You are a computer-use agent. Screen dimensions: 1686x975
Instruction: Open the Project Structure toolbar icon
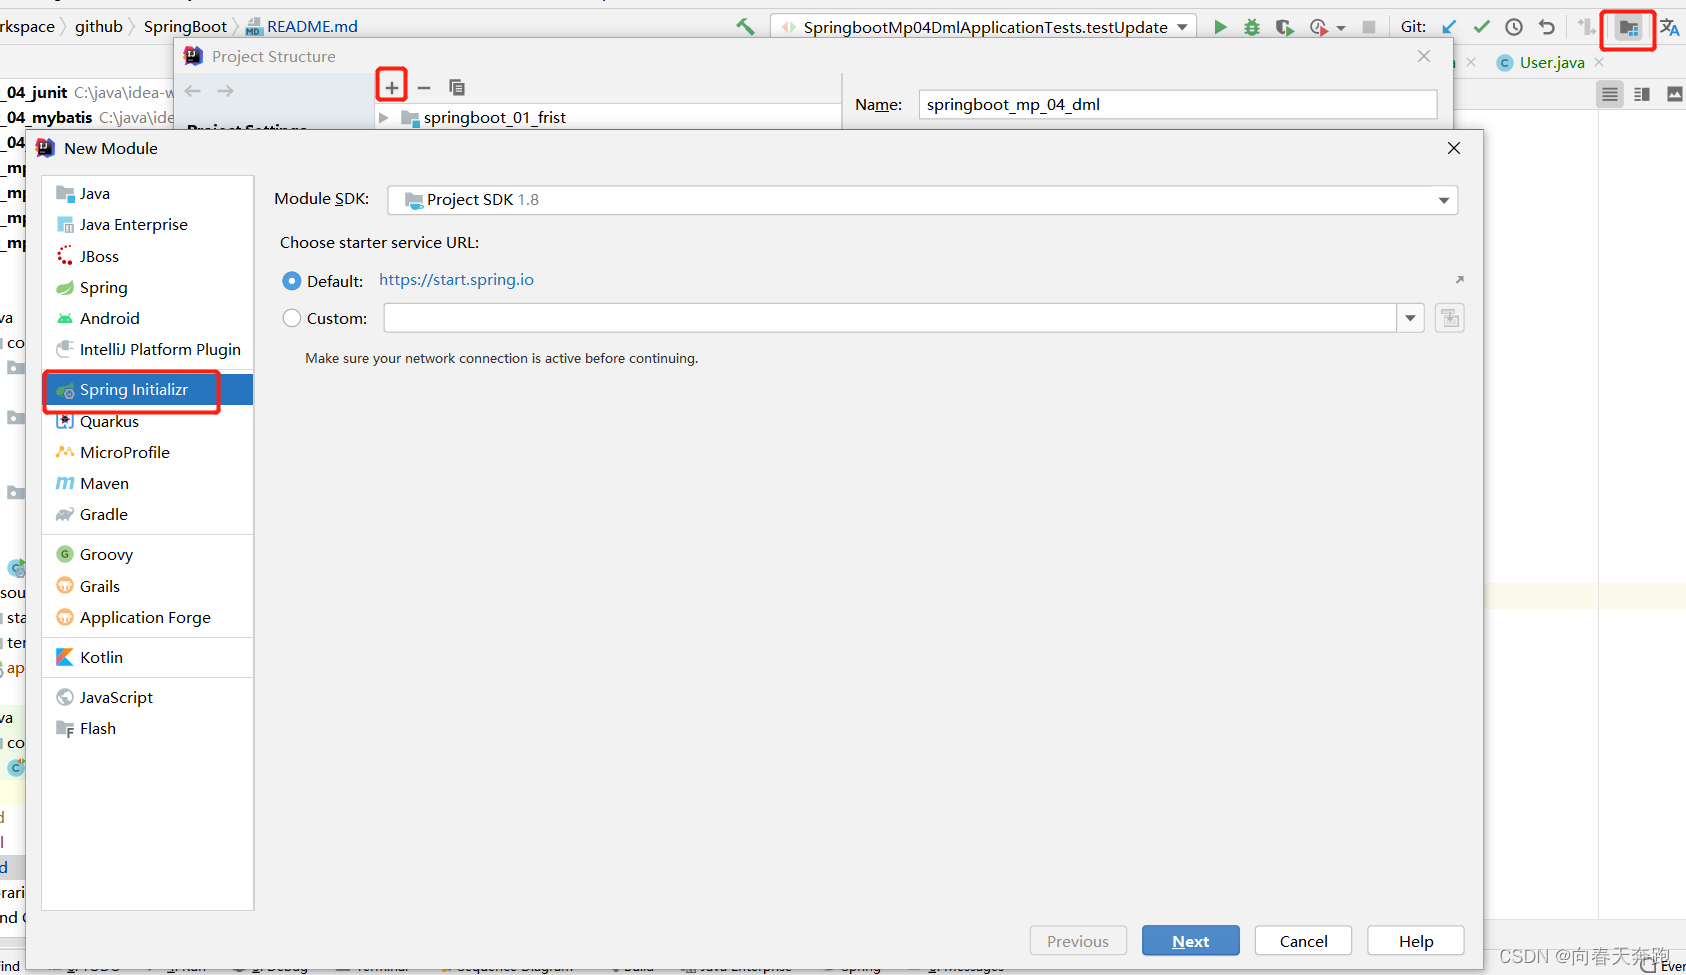pyautogui.click(x=1629, y=28)
